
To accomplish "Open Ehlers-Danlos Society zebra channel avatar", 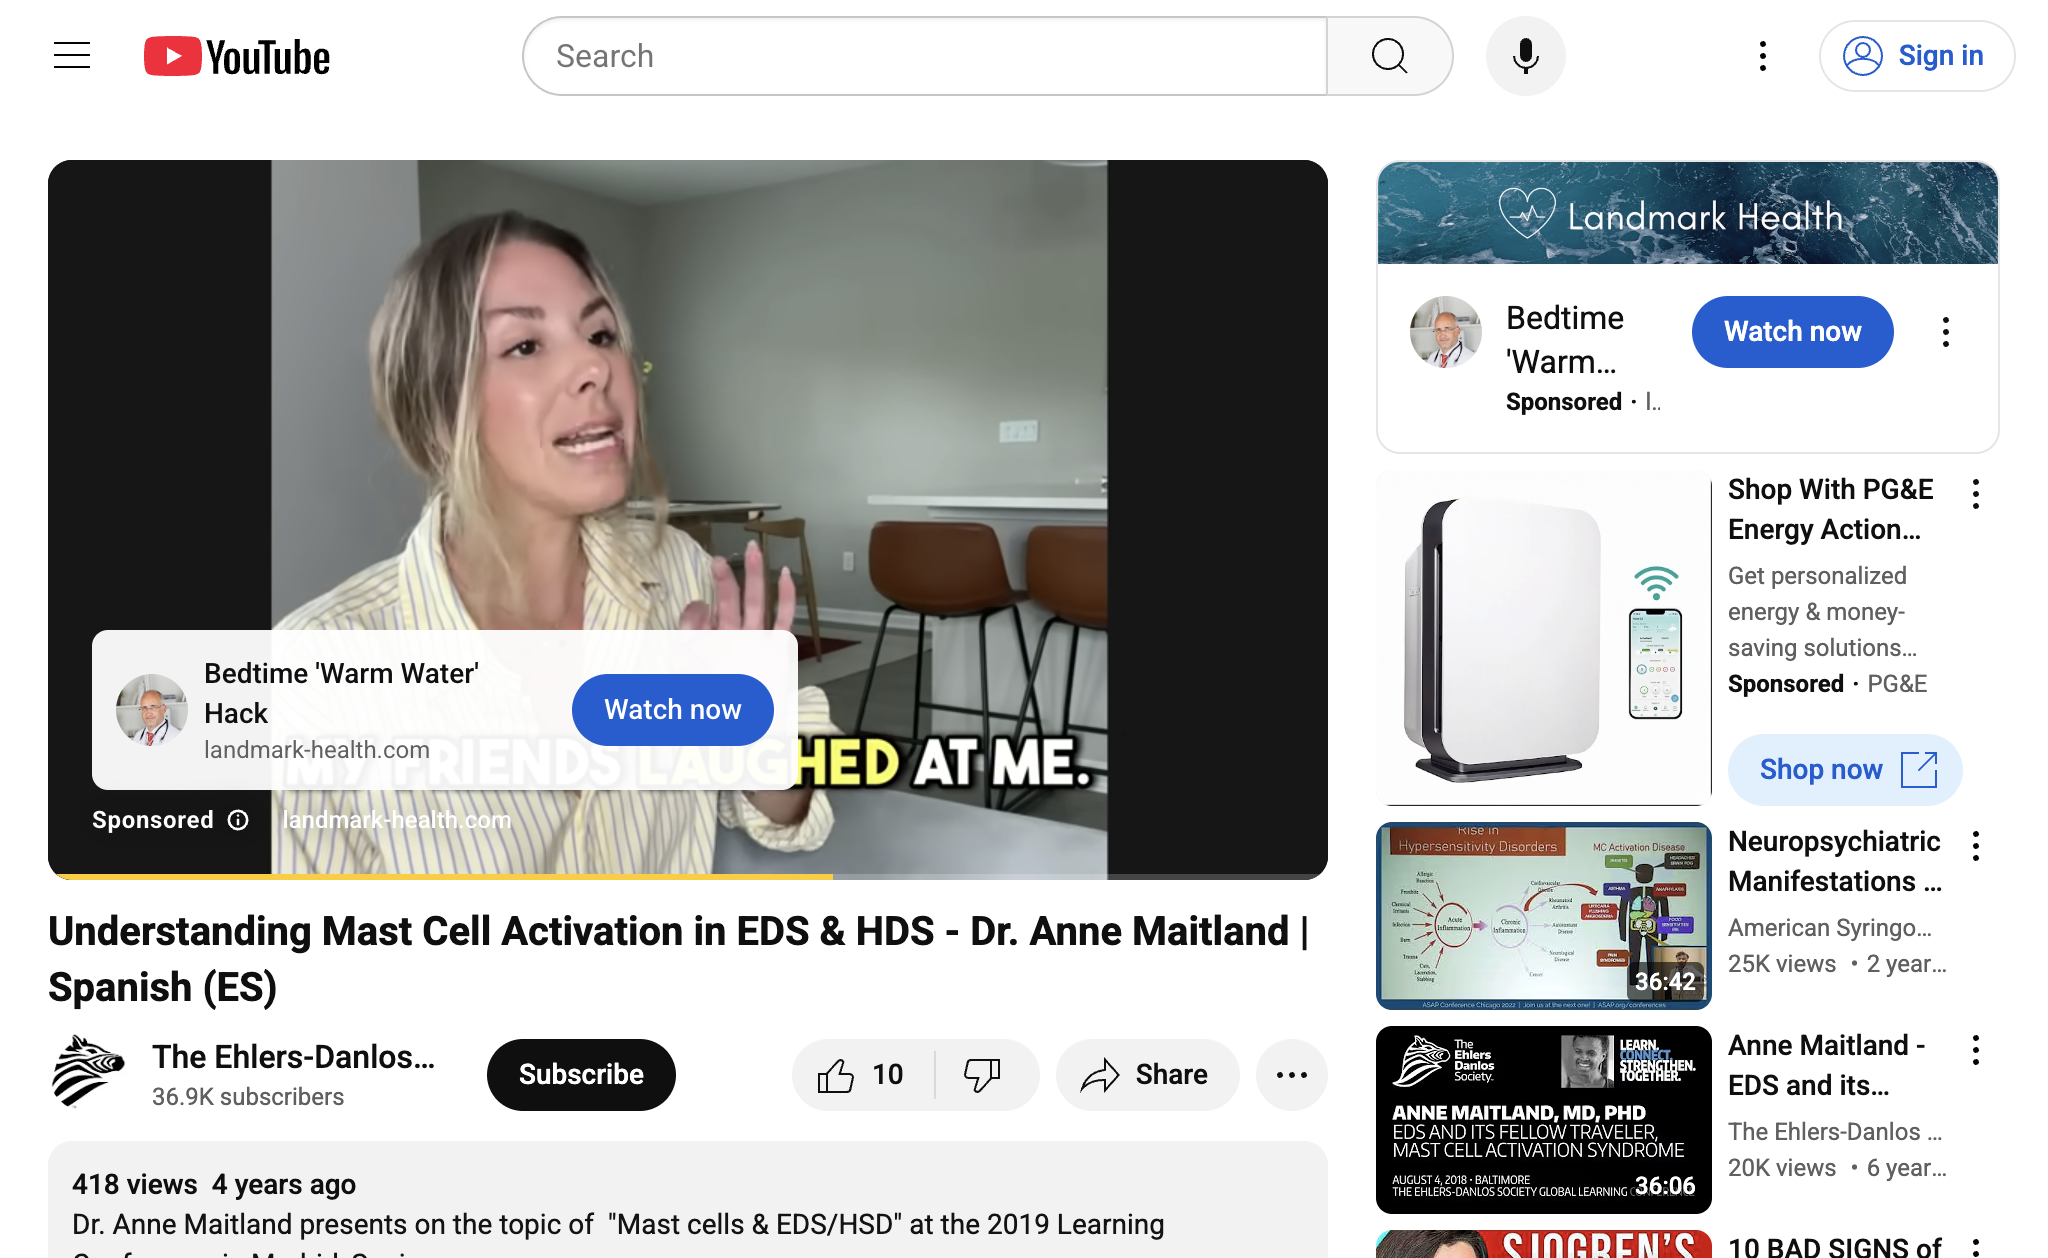I will (x=87, y=1072).
